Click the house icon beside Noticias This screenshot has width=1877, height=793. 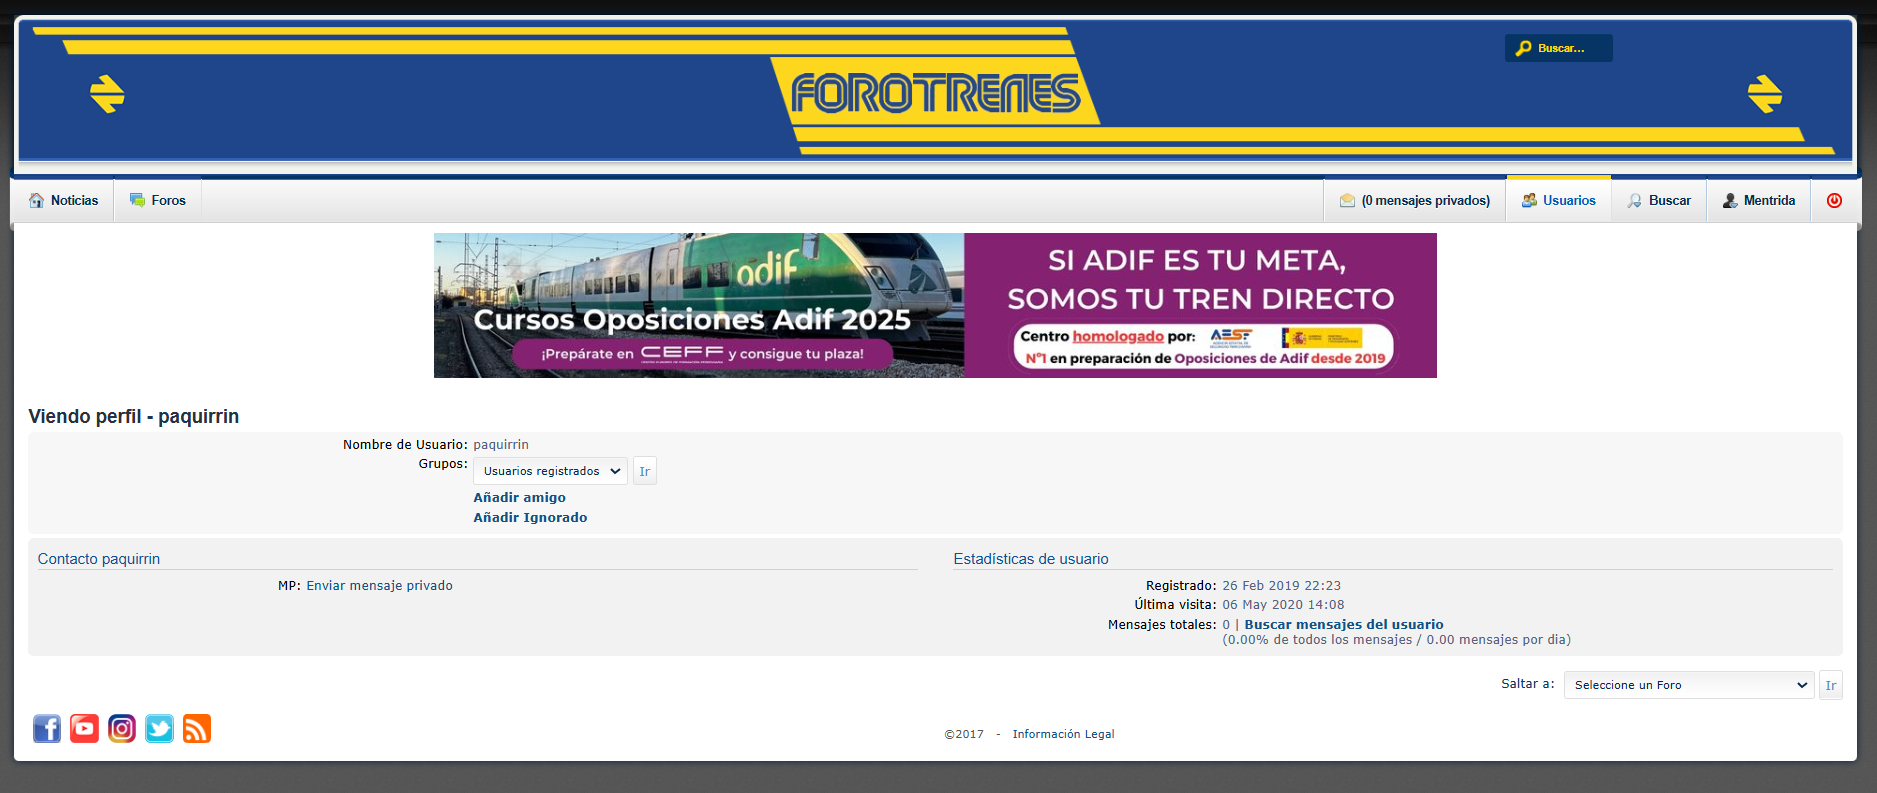pyautogui.click(x=37, y=200)
